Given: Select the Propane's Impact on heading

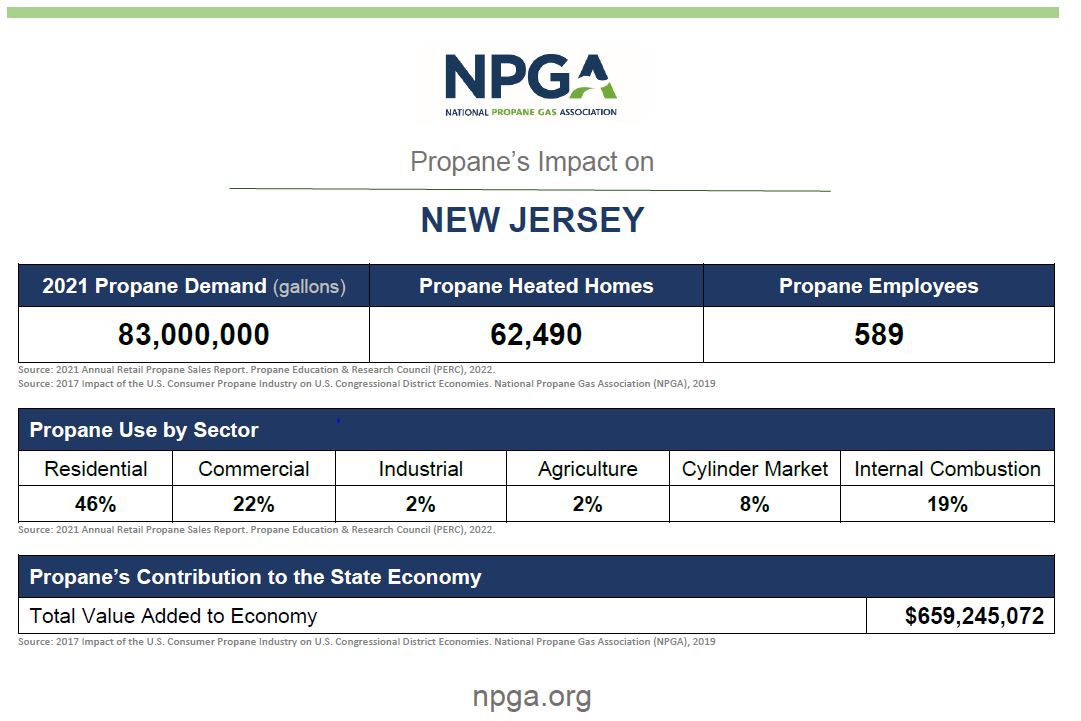Looking at the screenshot, I should pyautogui.click(x=532, y=162).
